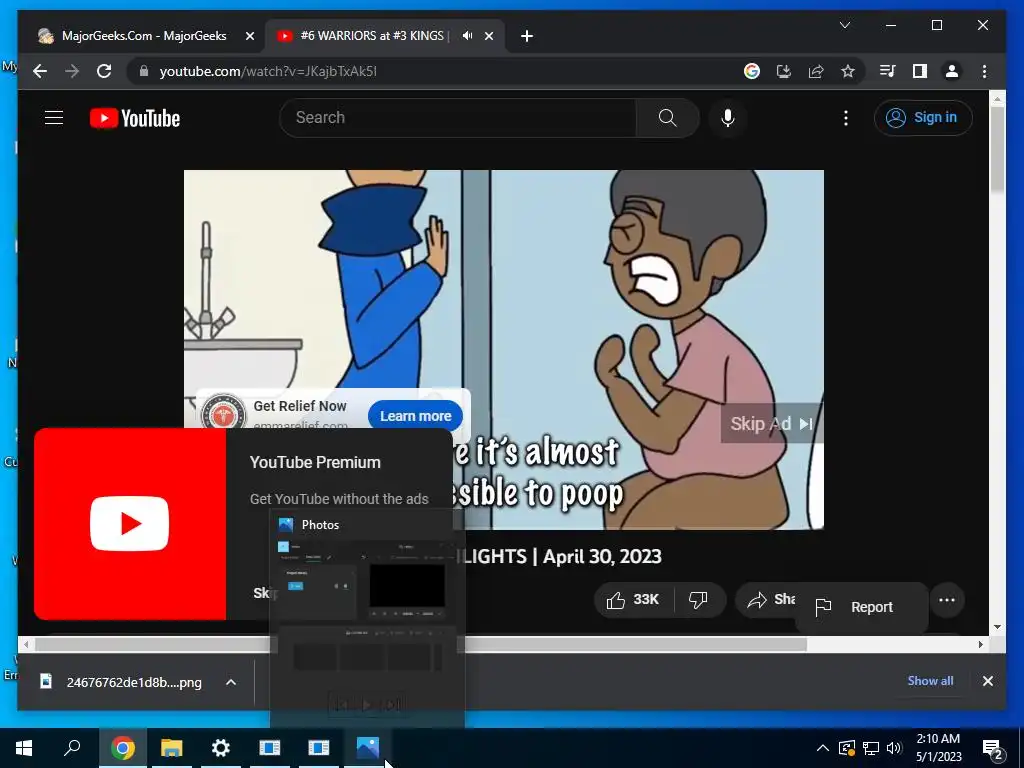Screen dimensions: 1024x768
Task: Skip the video advertisement
Action: point(771,423)
